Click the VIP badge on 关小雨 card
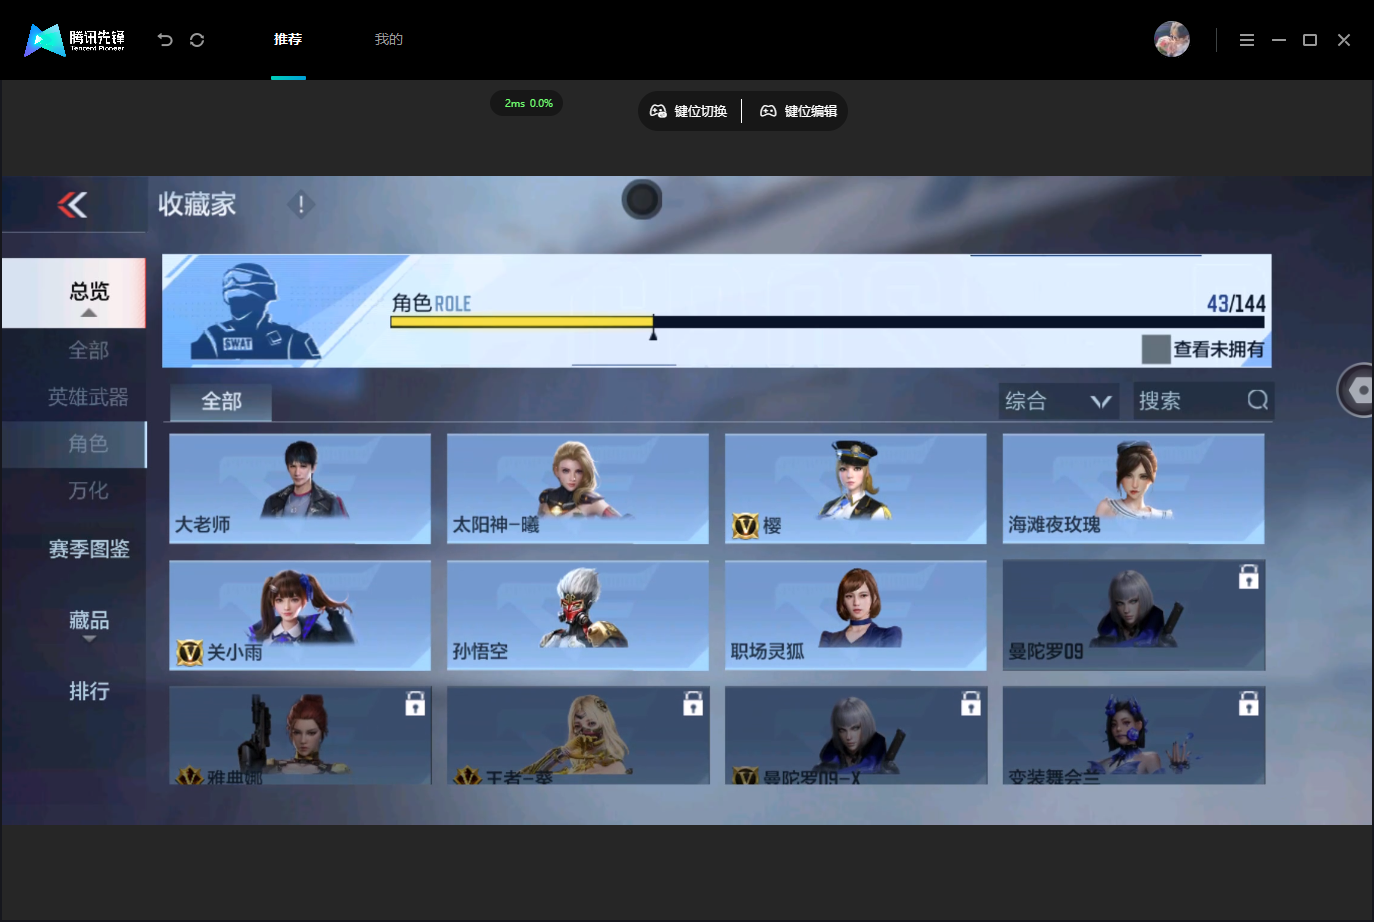The height and width of the screenshot is (922, 1374). (189, 652)
